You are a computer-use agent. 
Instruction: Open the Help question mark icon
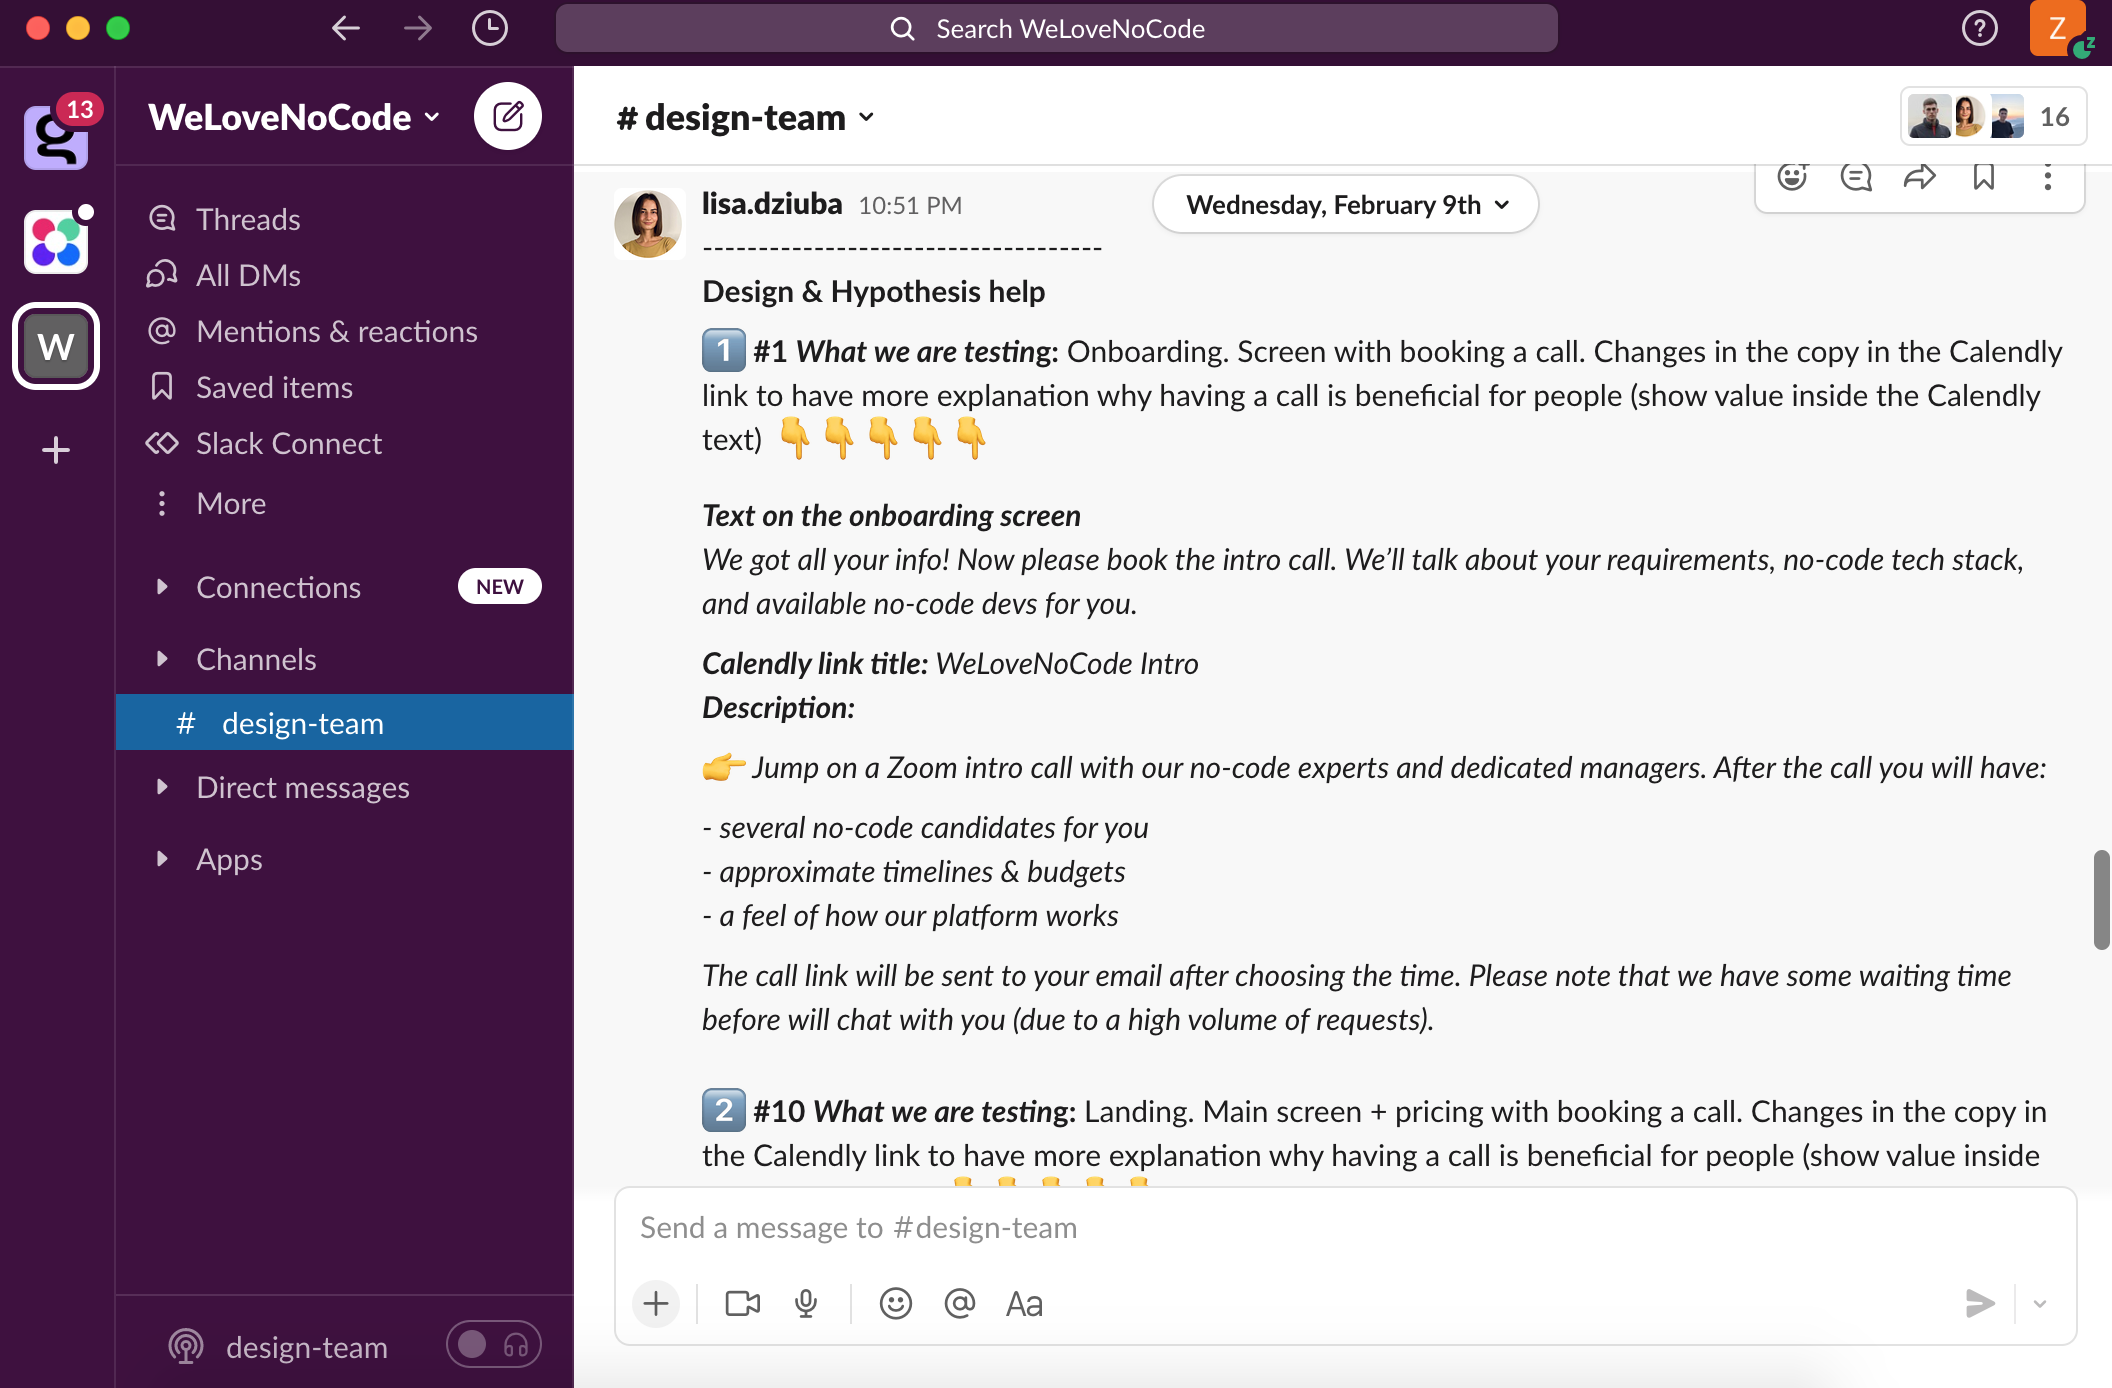(x=1979, y=28)
